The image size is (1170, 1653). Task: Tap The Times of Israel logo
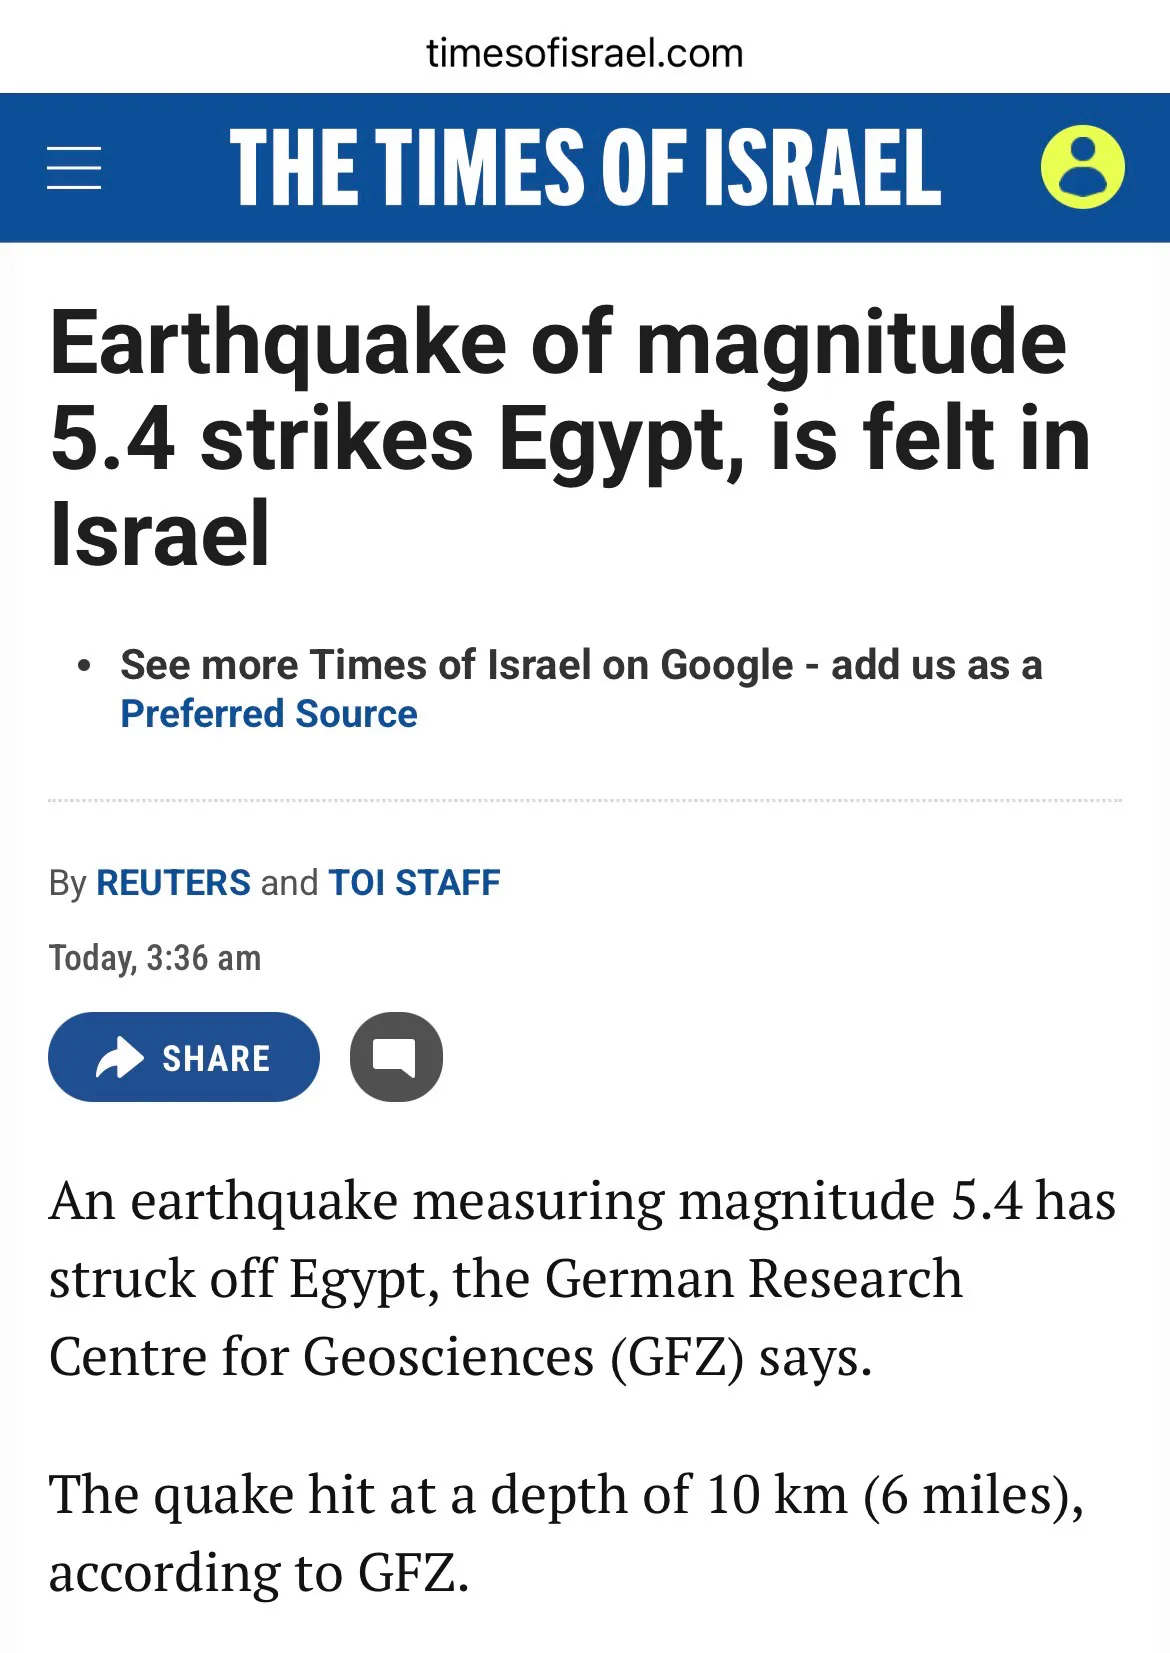coord(585,167)
